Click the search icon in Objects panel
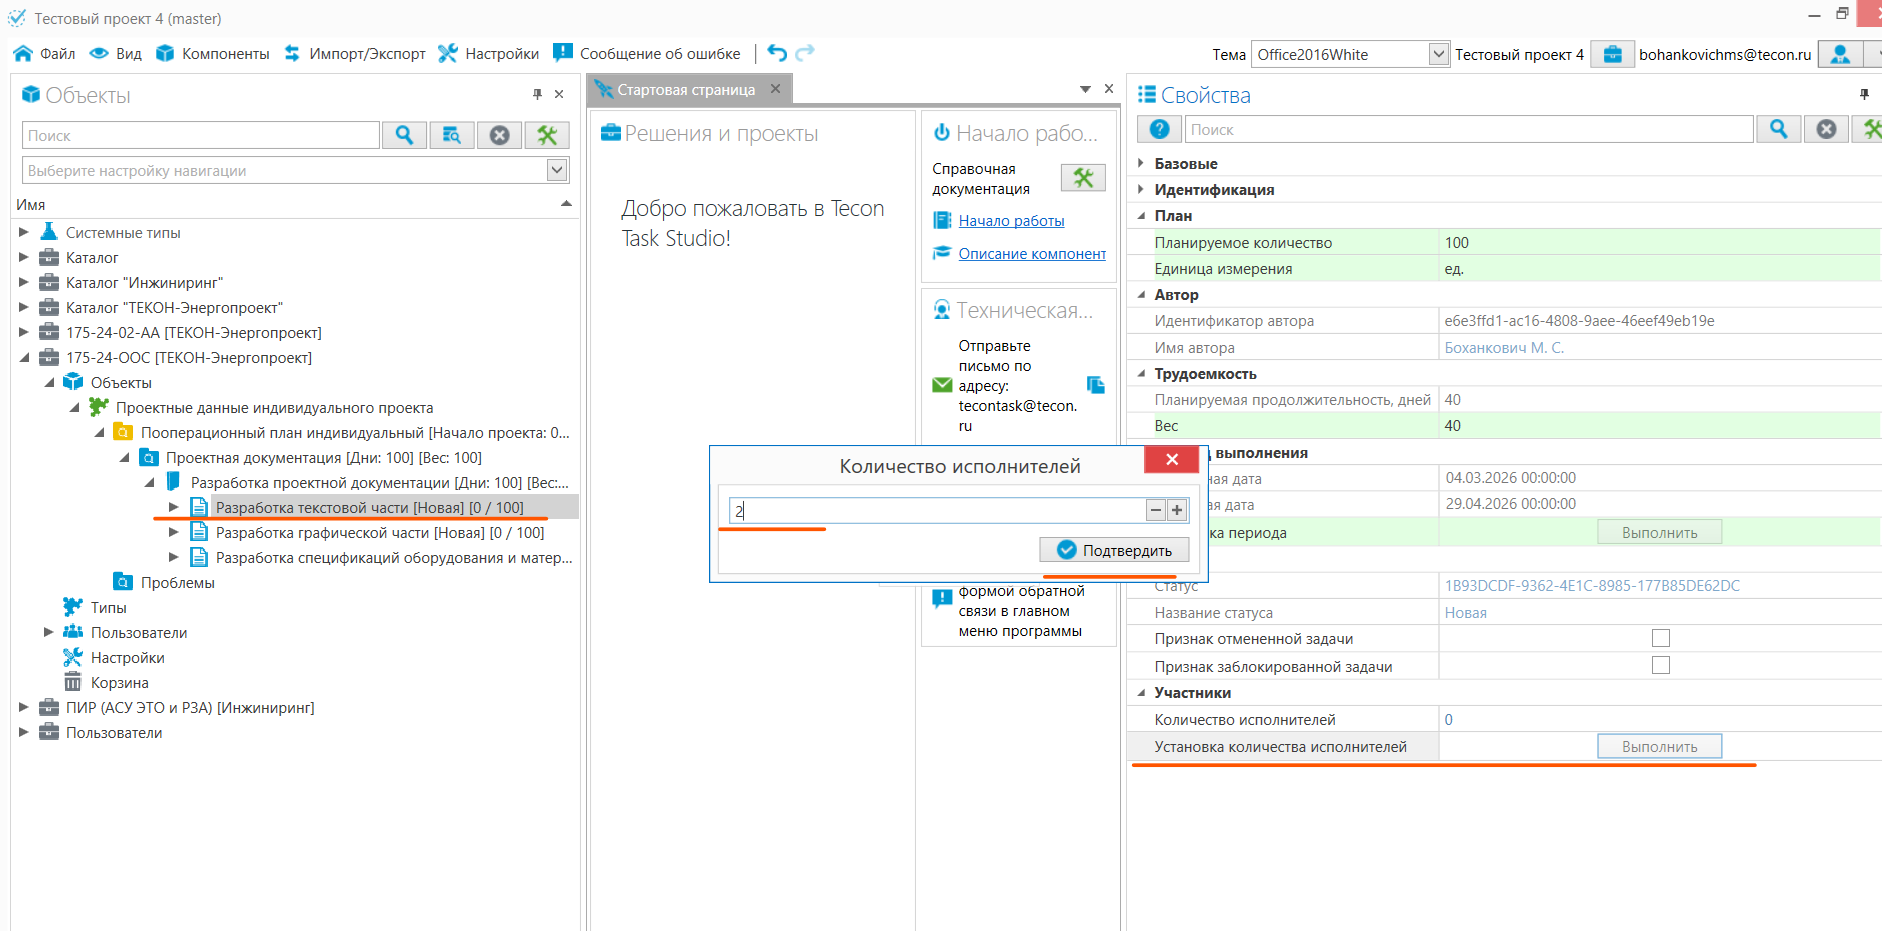1882x931 pixels. pos(404,135)
